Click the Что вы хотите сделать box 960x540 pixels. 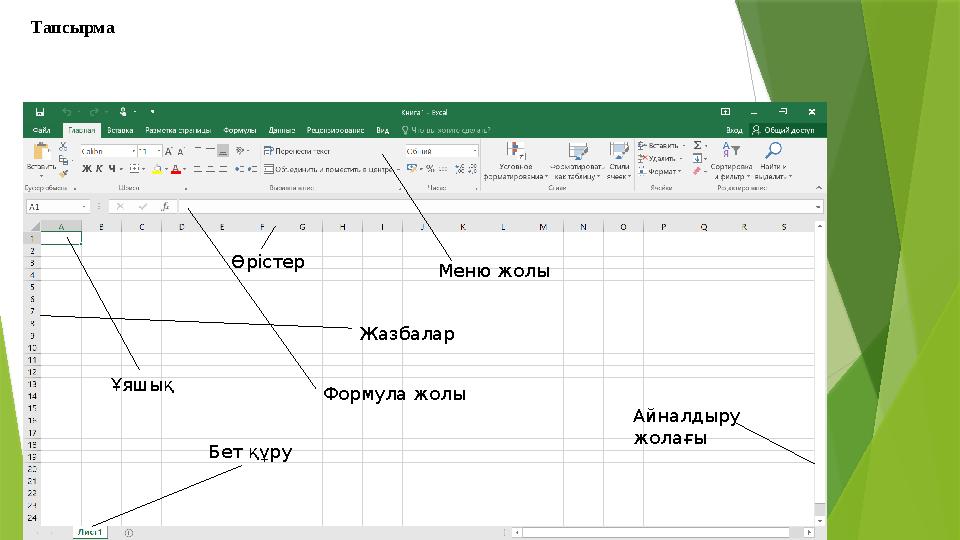pos(447,130)
